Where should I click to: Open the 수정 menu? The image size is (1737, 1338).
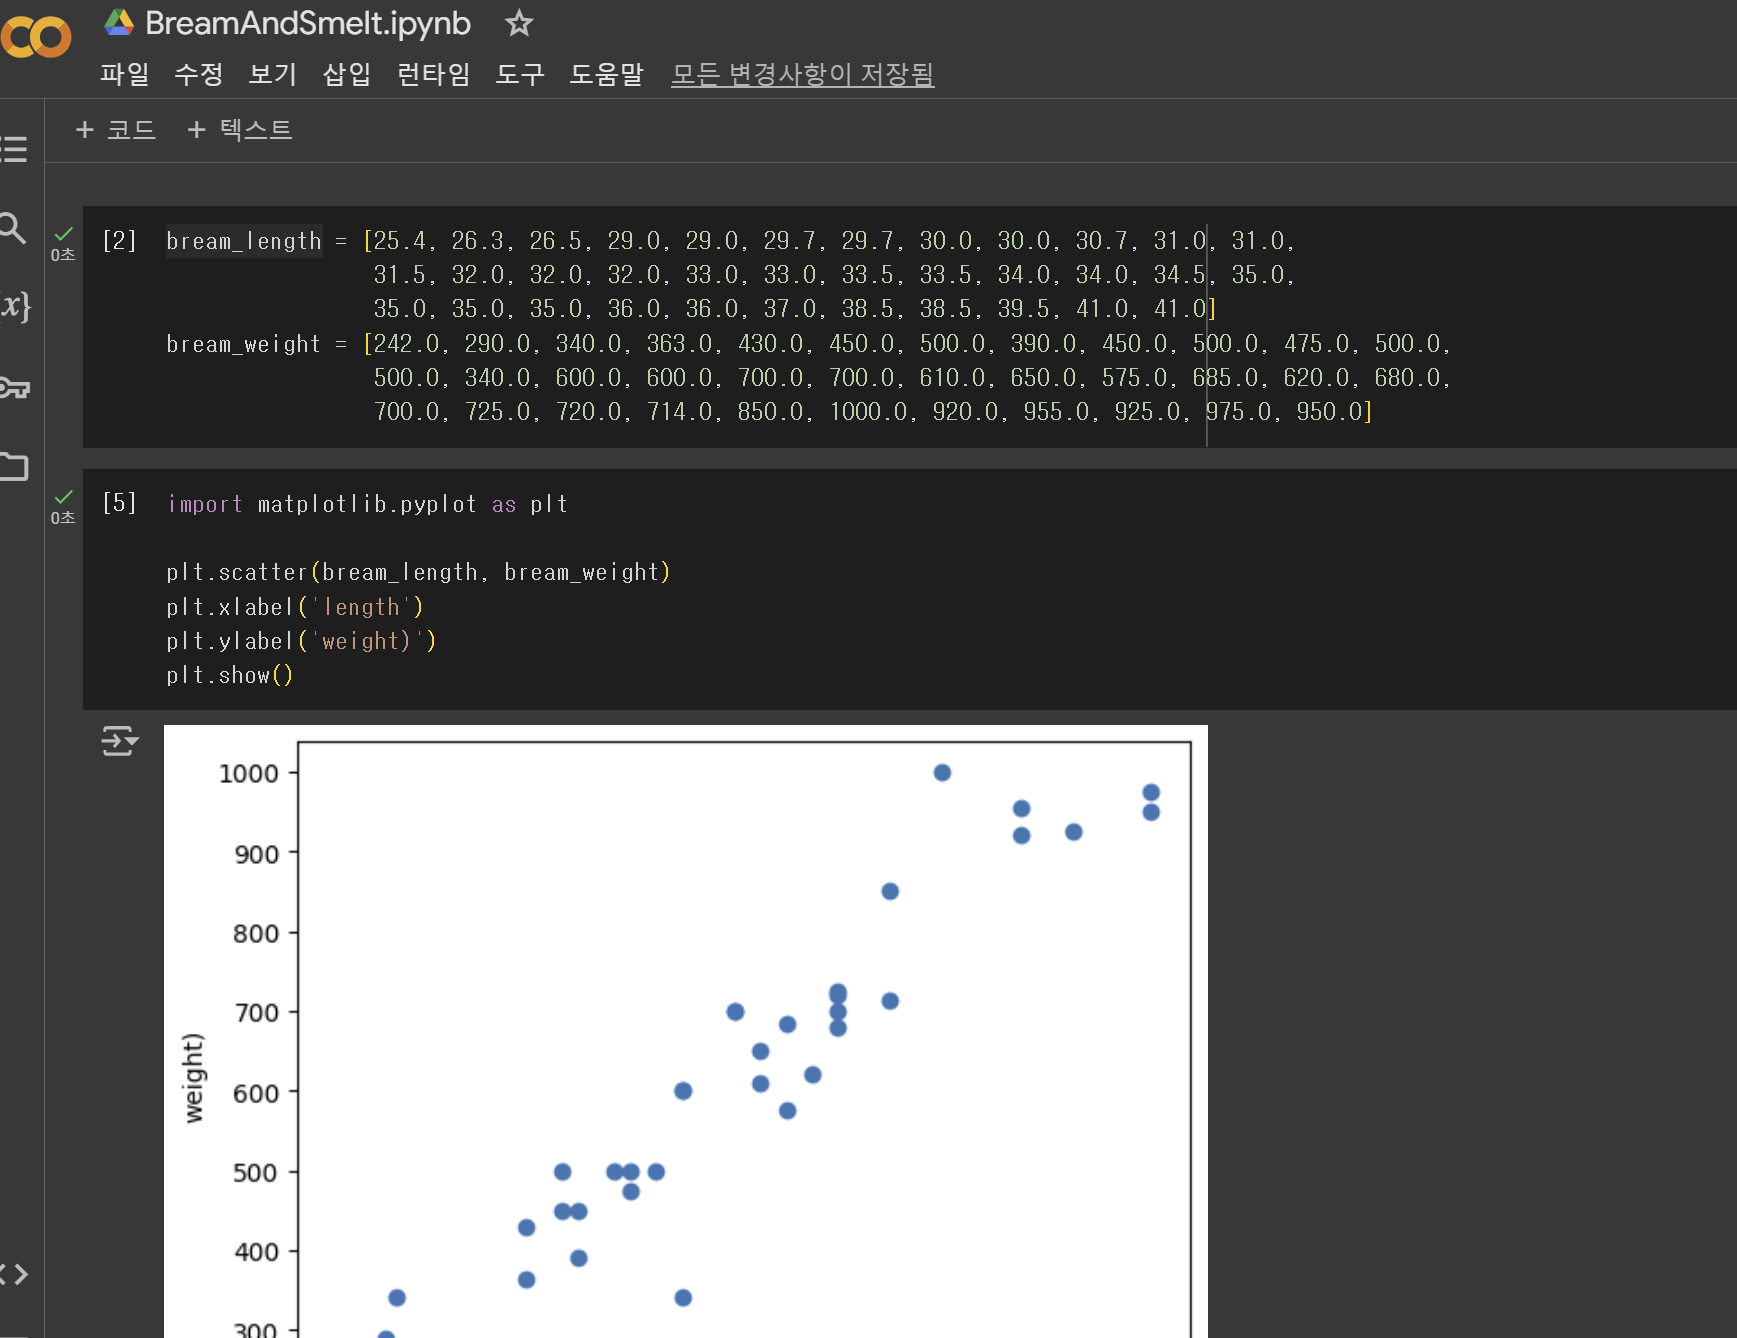tap(199, 74)
